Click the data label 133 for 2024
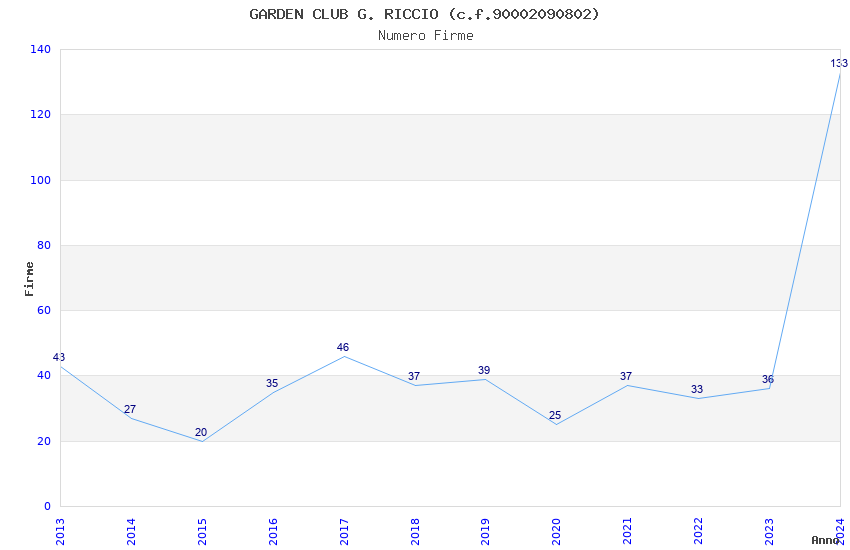Screen dimensions: 850x550 pyautogui.click(x=839, y=63)
